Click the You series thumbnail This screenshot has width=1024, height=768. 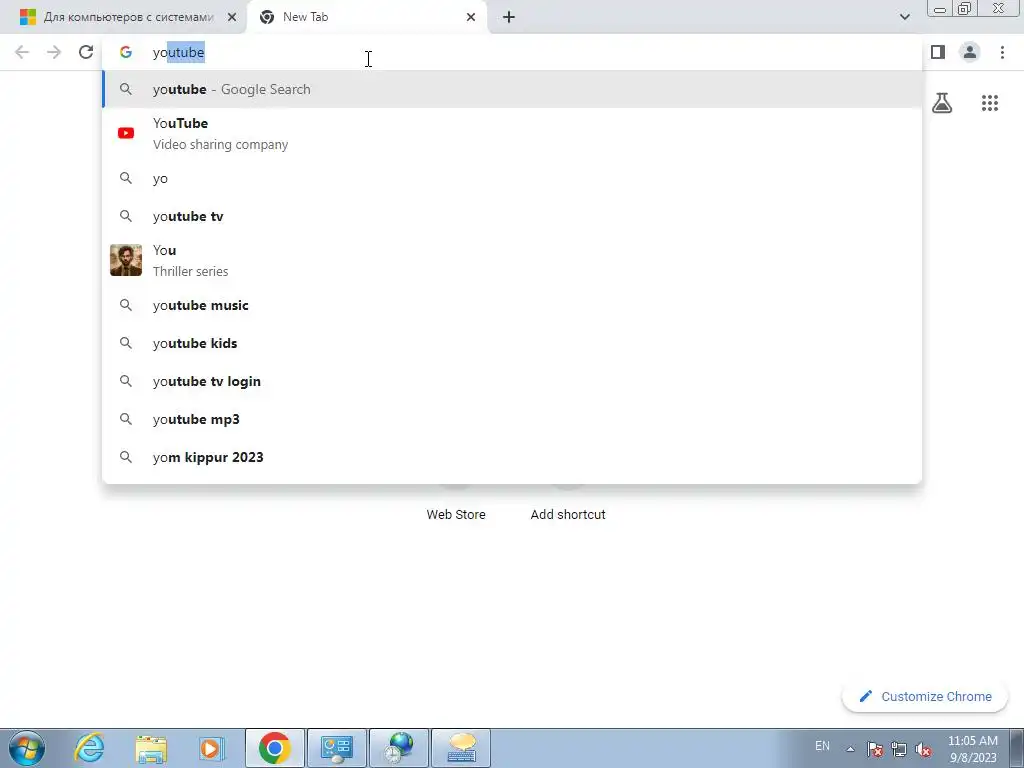(126, 260)
